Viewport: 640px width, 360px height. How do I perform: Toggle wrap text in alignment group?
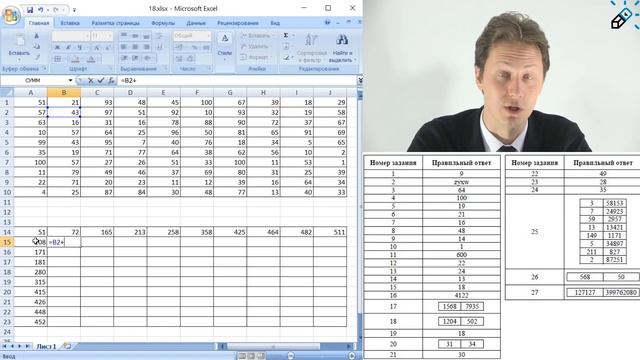point(160,36)
